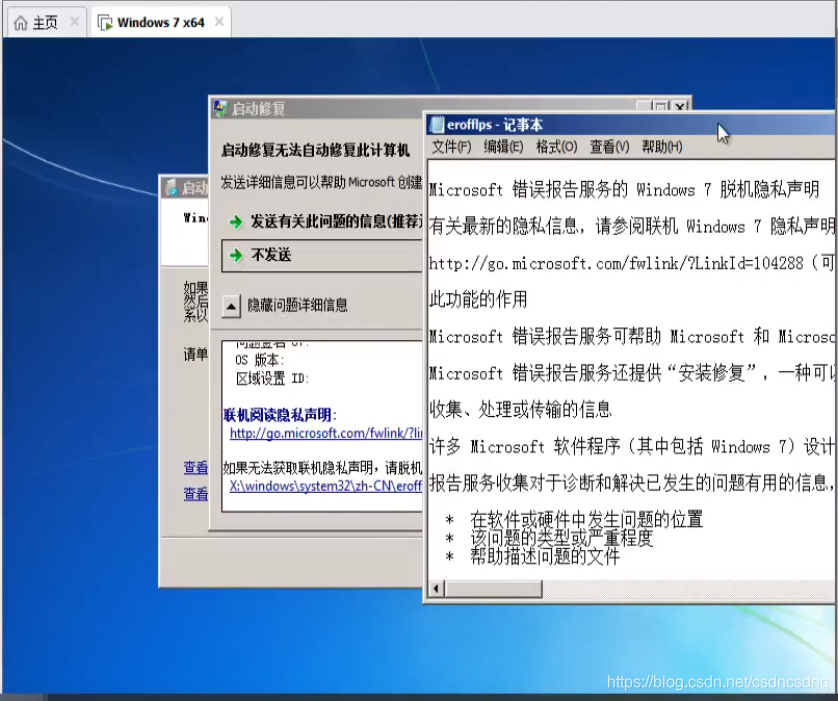Click the 启动修复 dialog title icon
This screenshot has height=701, width=838.
click(221, 108)
